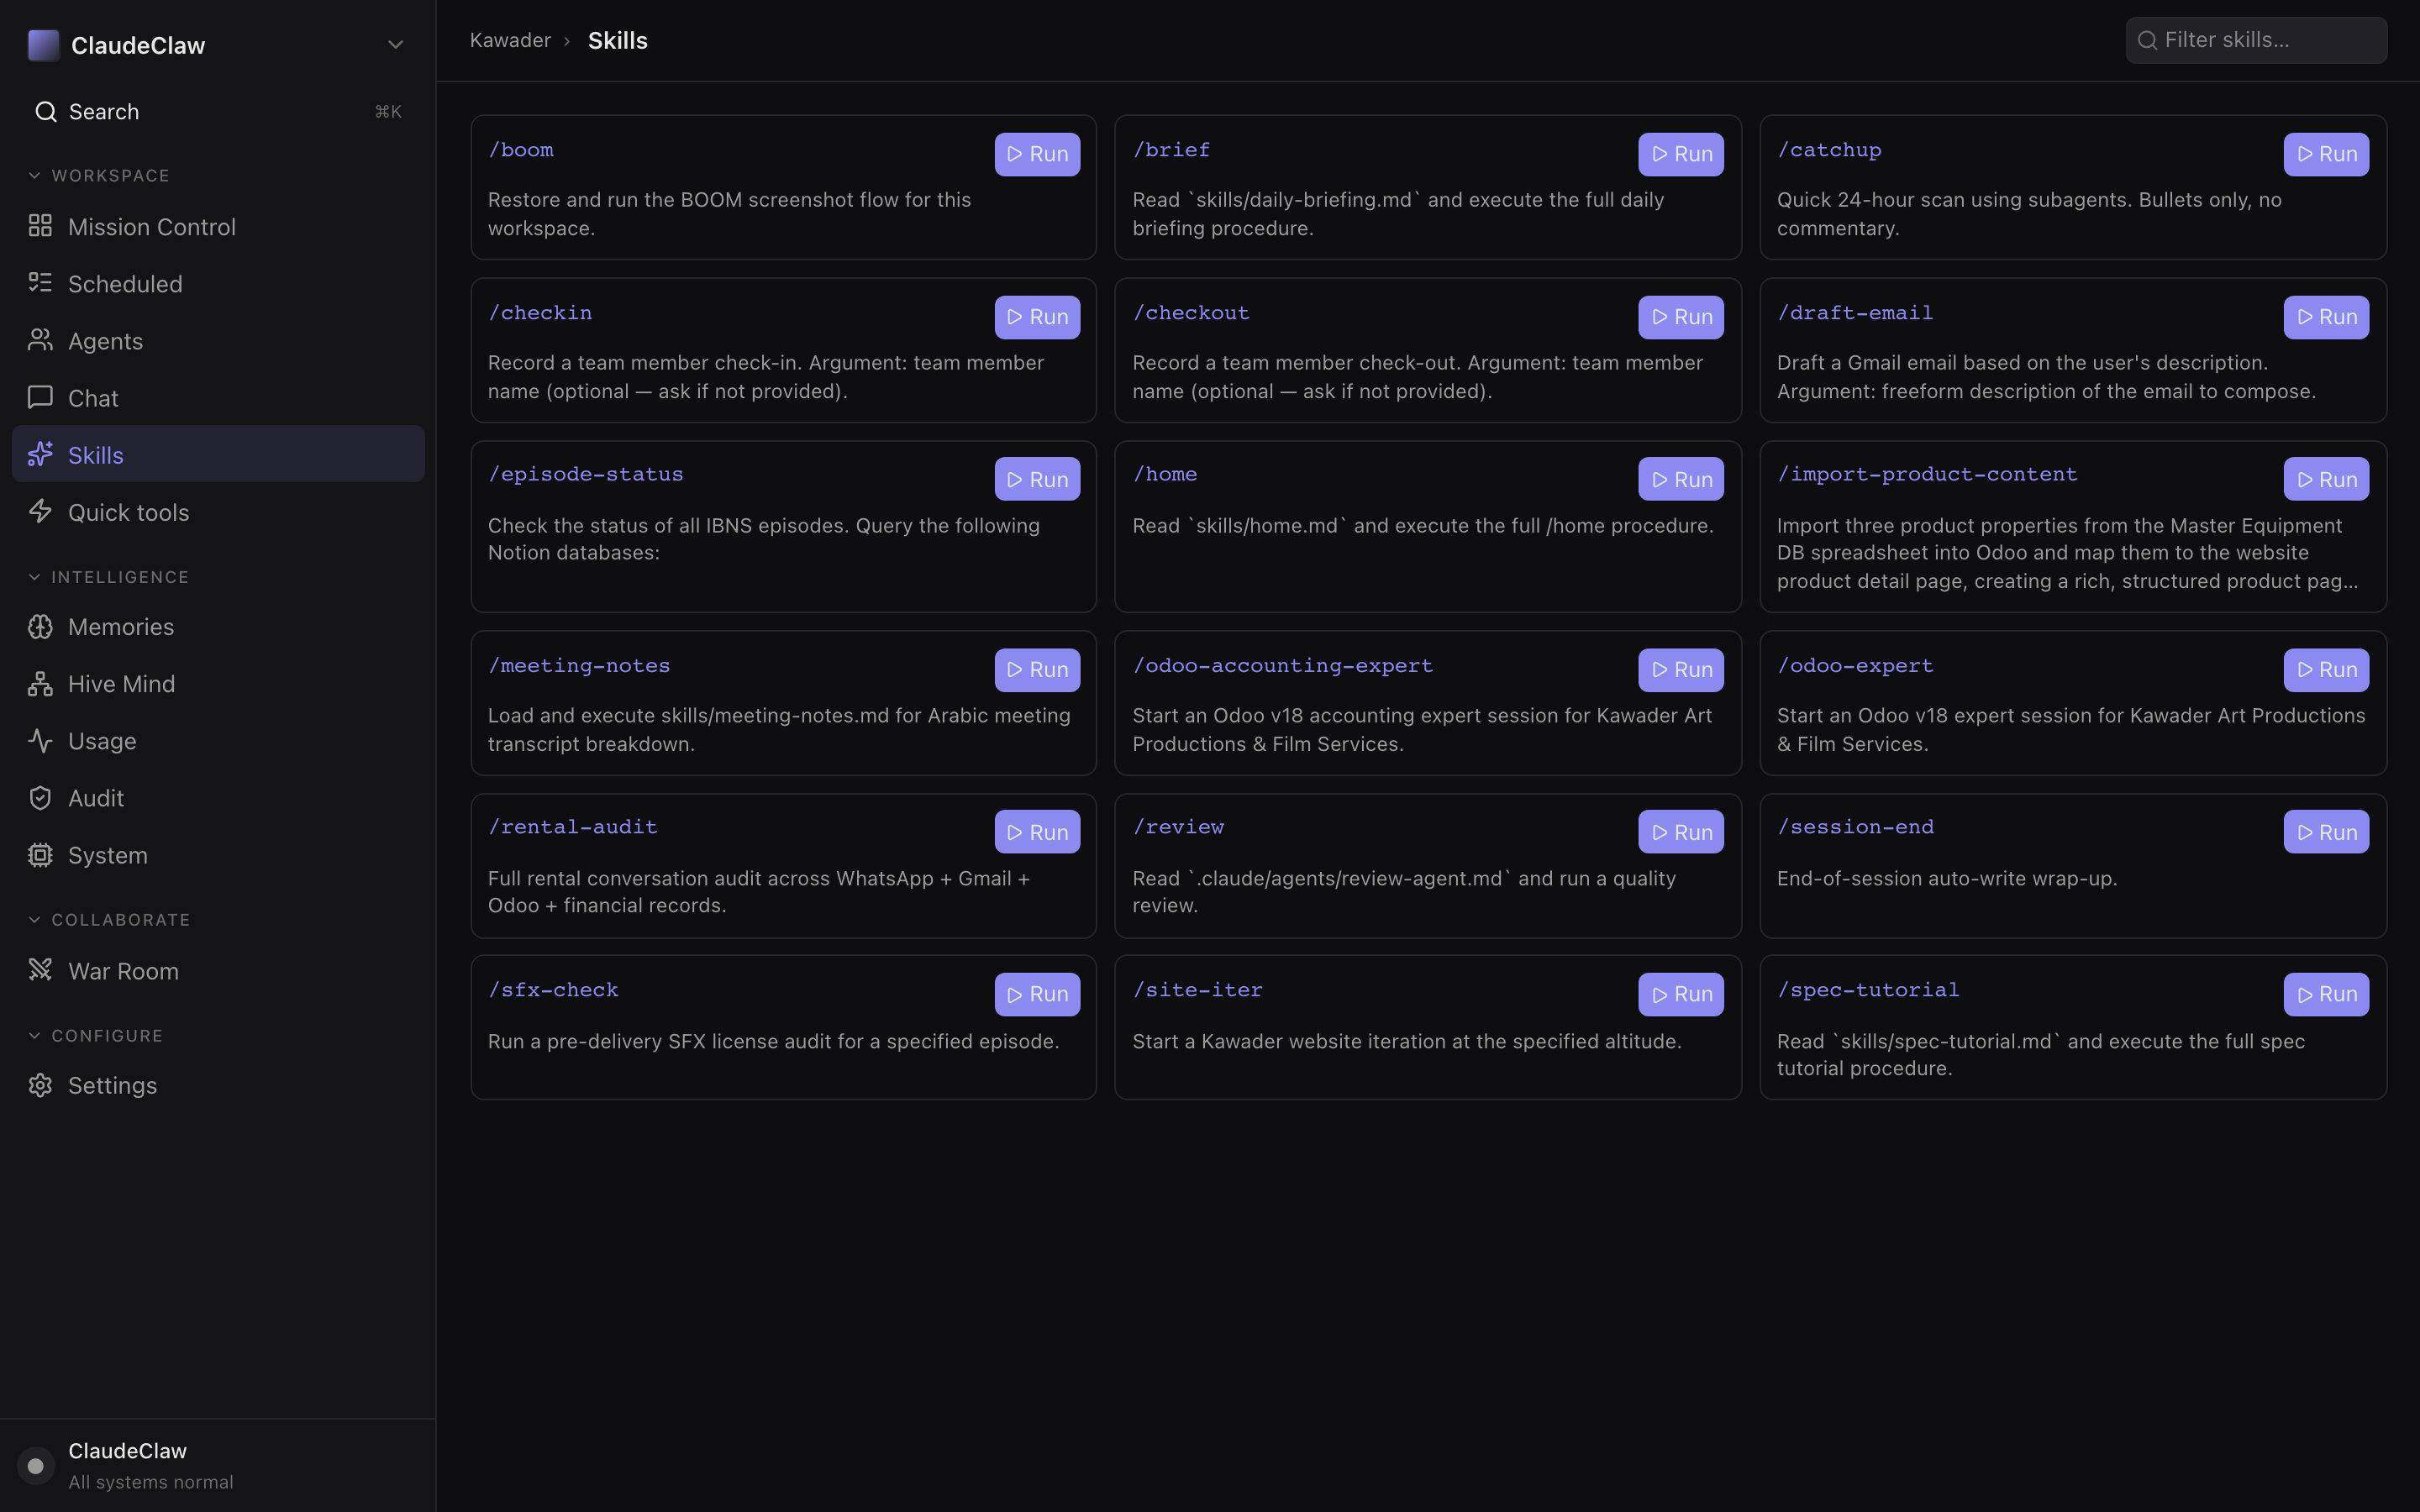Switch to the Chat page

click(218, 397)
